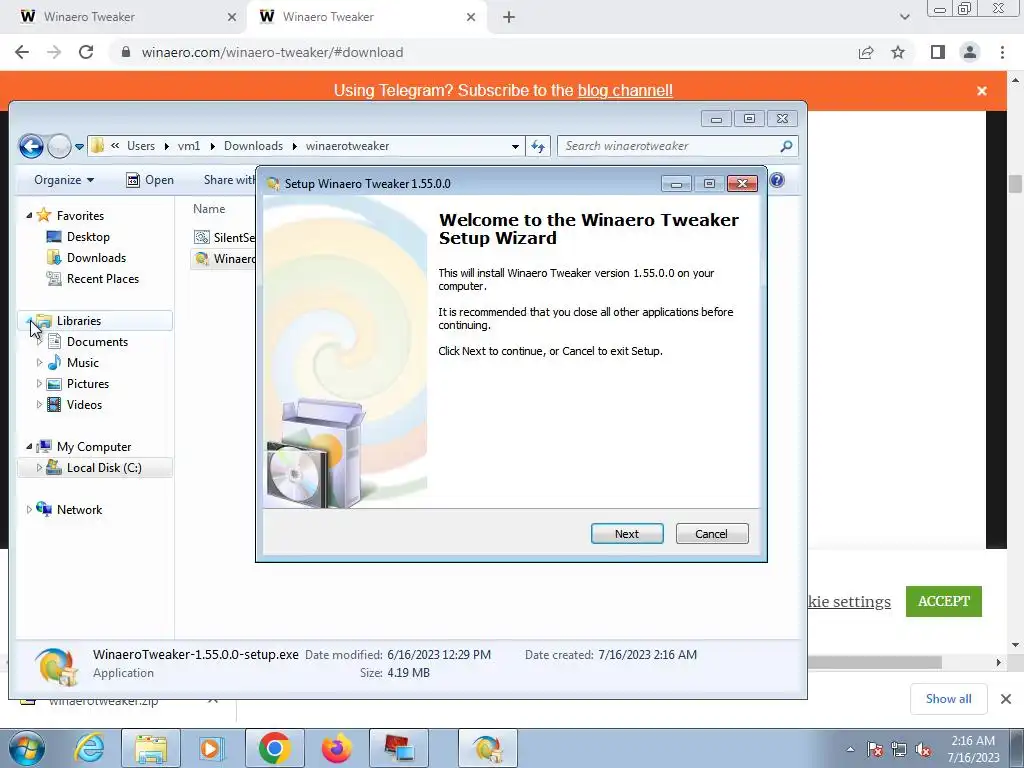This screenshot has height=768, width=1024.
Task: Click the Explorer refresh address button
Action: coord(538,146)
